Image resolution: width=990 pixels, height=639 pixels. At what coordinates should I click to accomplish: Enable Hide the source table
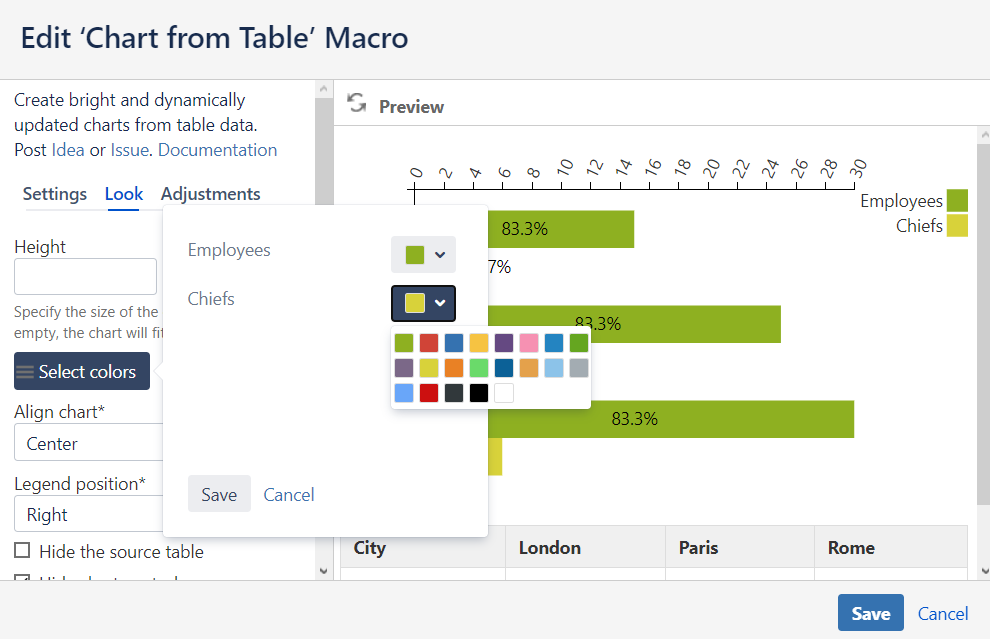20,551
